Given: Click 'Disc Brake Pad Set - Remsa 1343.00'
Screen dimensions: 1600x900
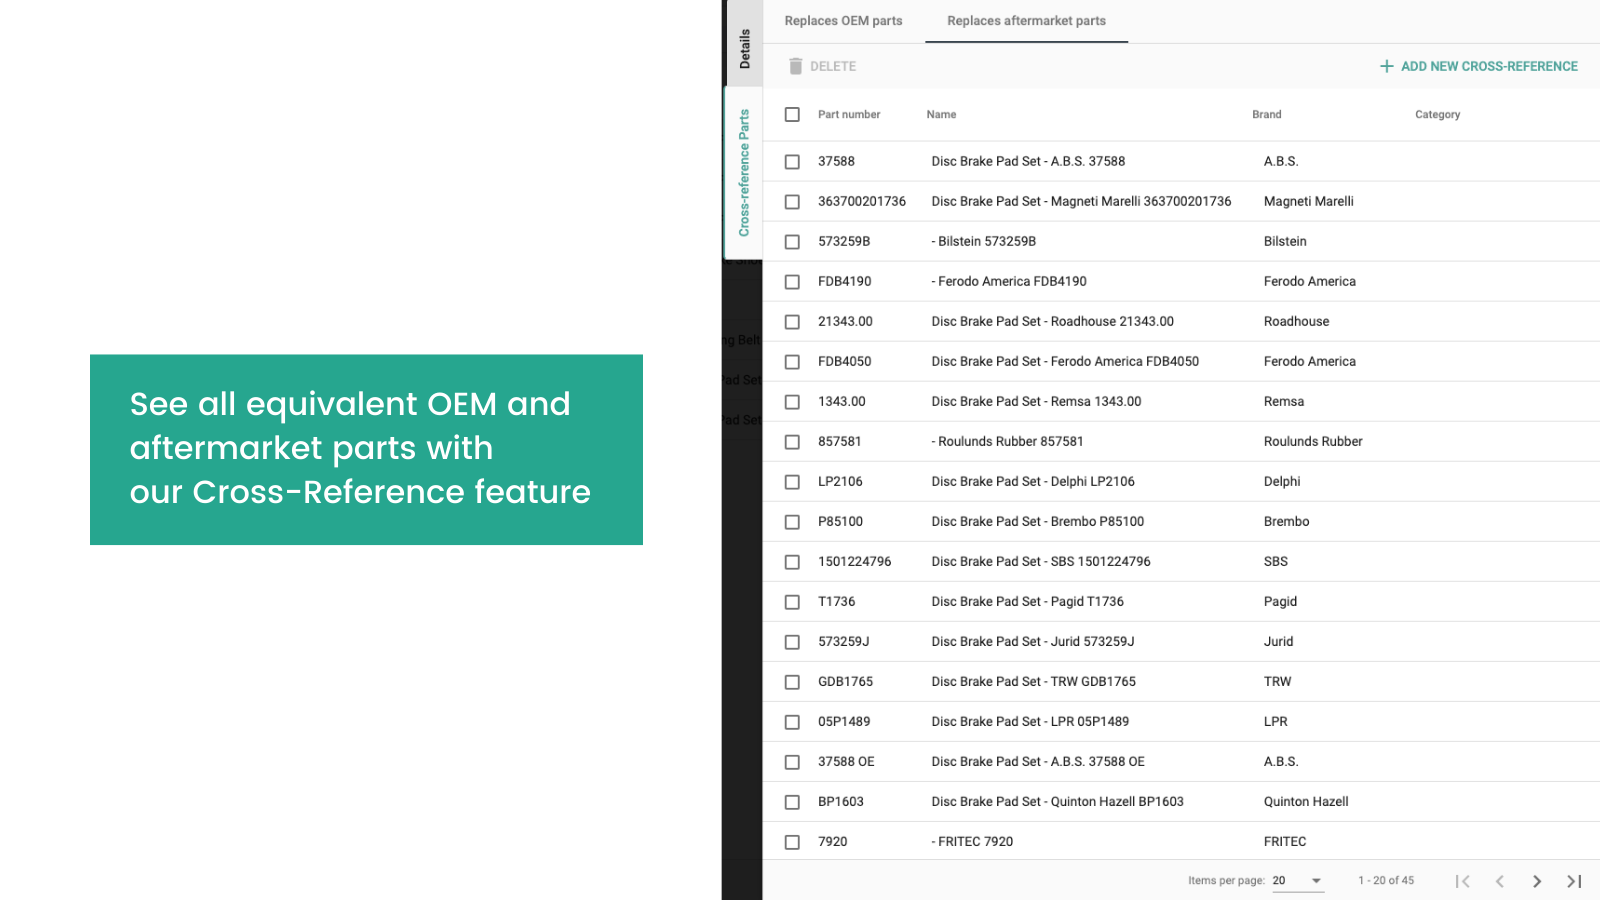Looking at the screenshot, I should [x=1036, y=401].
